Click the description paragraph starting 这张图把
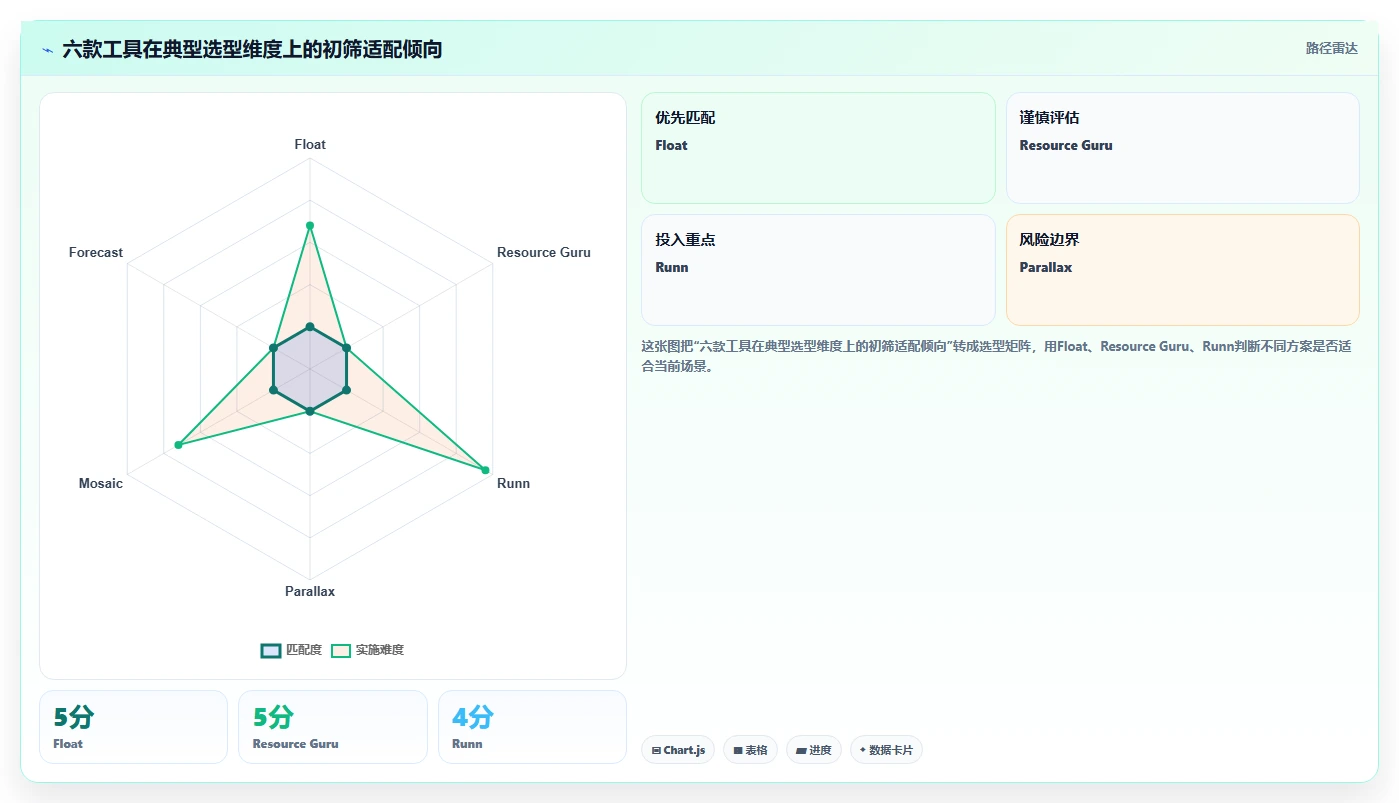Viewport: 1399px width, 803px height. tap(996, 356)
